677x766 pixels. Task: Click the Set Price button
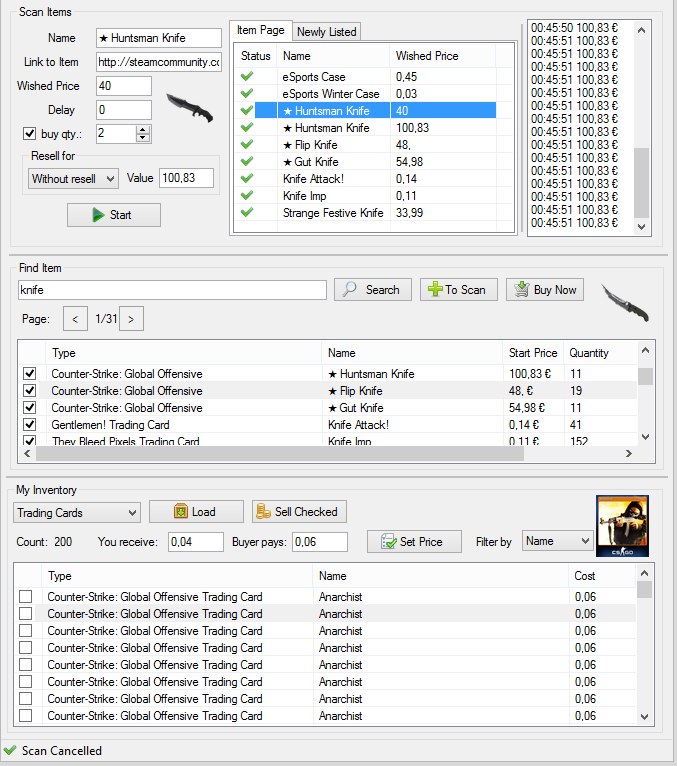click(x=414, y=541)
